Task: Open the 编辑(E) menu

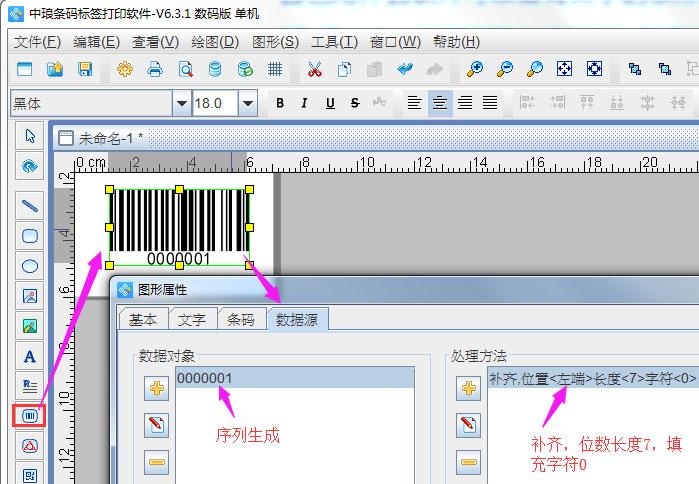Action: (x=97, y=42)
